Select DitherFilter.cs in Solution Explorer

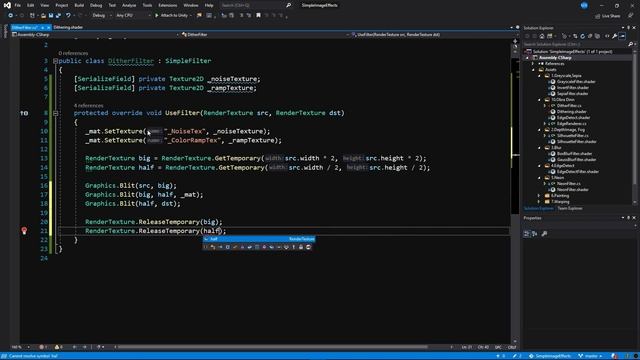[x=569, y=106]
